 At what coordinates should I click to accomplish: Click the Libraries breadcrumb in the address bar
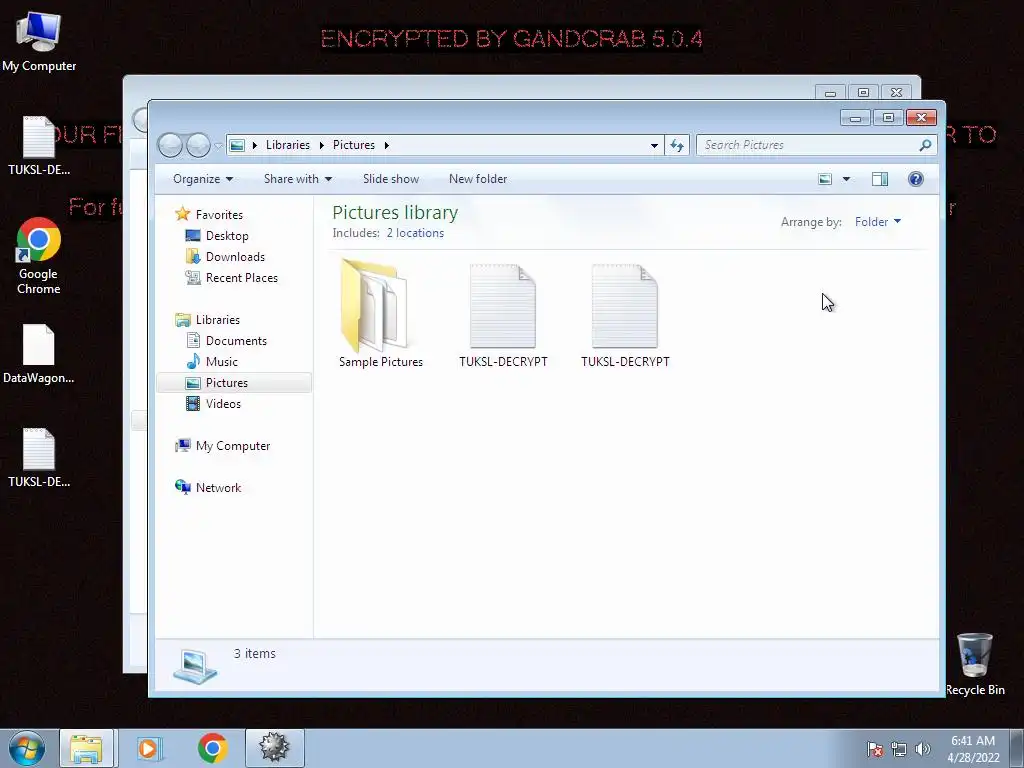click(x=287, y=145)
